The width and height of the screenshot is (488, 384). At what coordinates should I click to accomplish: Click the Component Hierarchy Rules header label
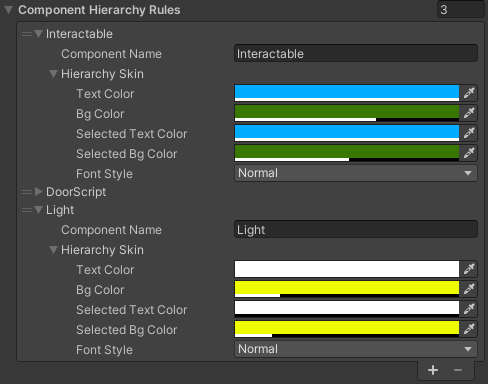click(x=99, y=10)
